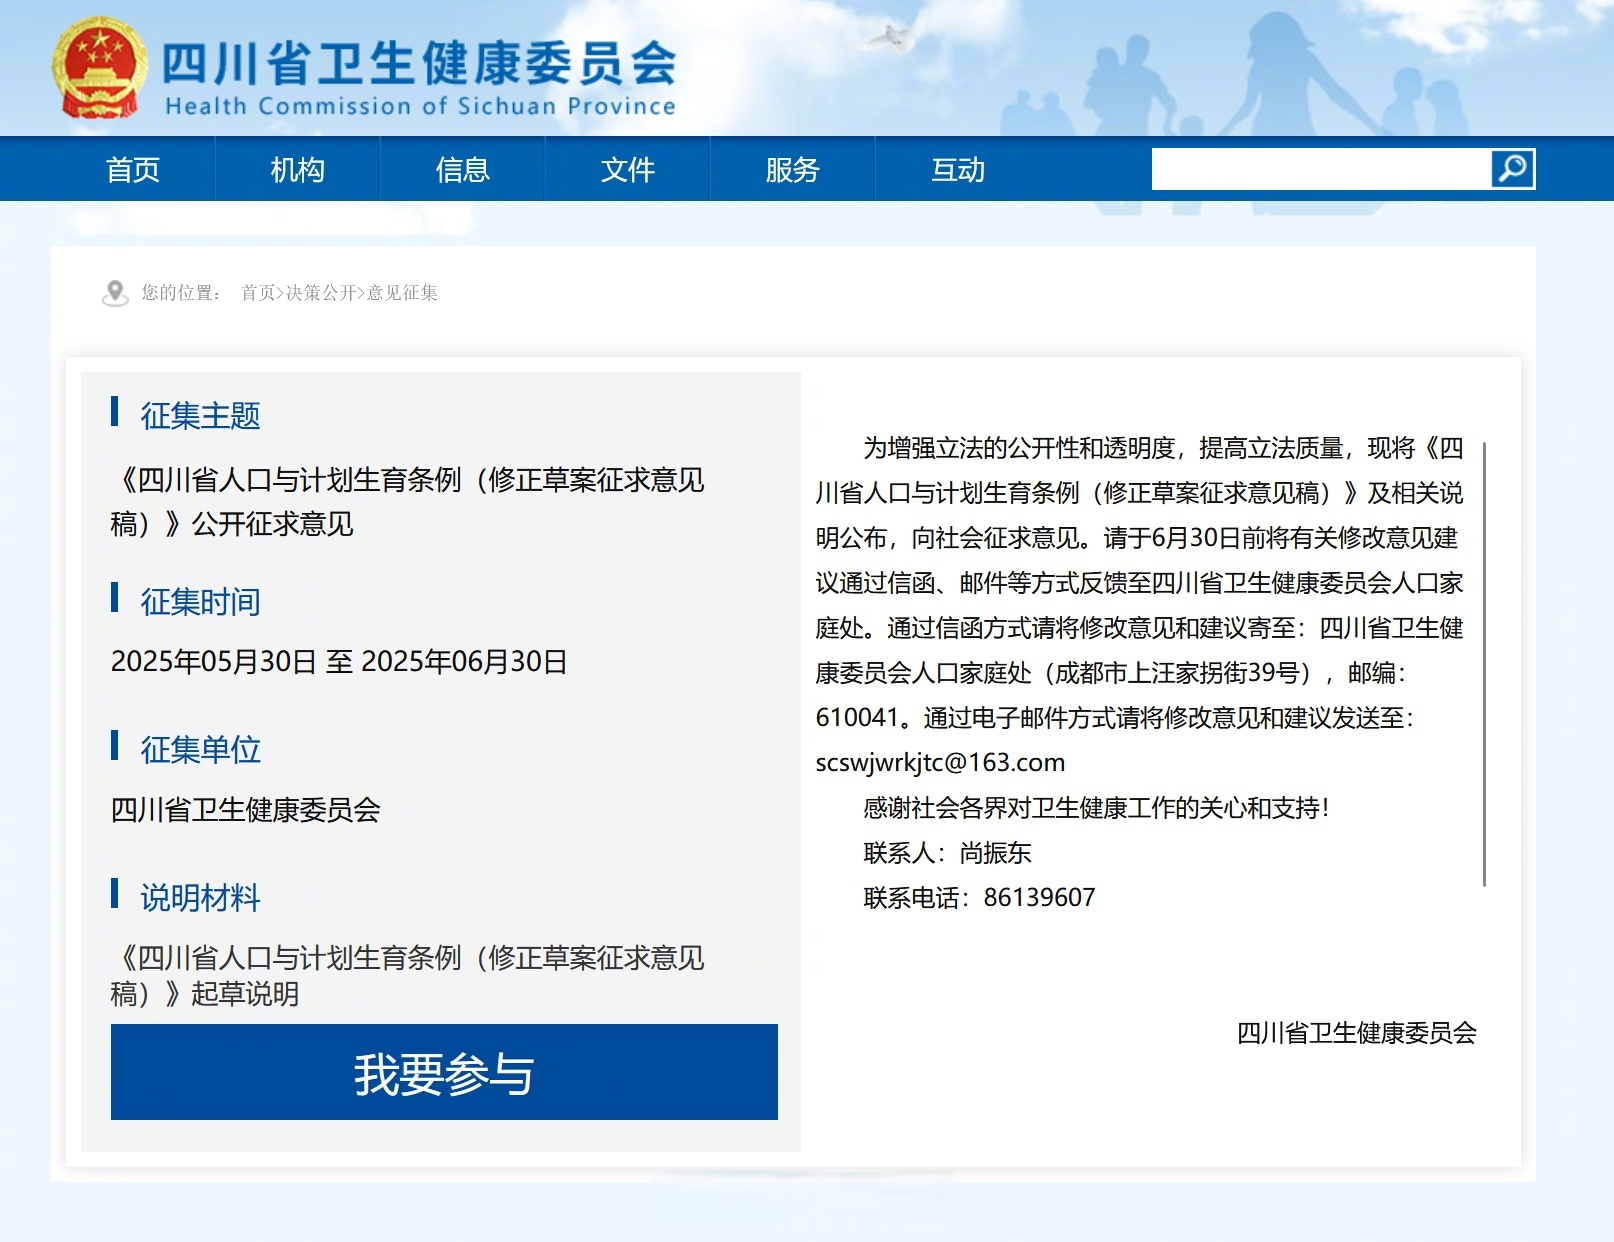1614x1242 pixels.
Task: Click the 四川省卫生健康委员会 site title
Action: coord(419,62)
